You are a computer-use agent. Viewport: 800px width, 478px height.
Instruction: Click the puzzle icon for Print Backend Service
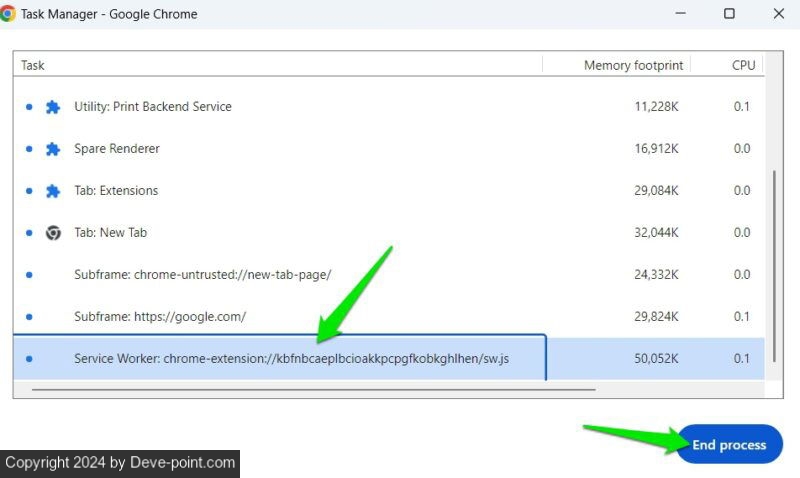coord(53,107)
